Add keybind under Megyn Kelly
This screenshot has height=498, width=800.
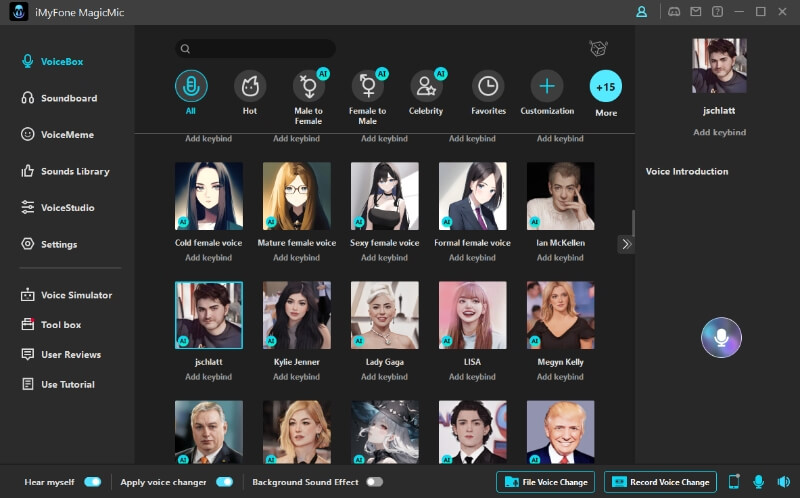tap(560, 377)
